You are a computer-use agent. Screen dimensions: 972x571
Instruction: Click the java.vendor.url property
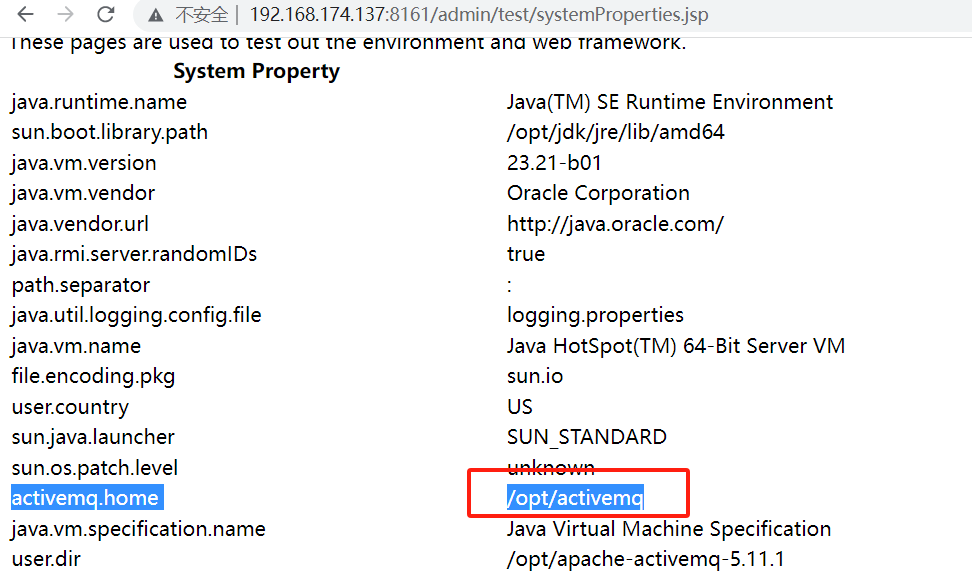80,224
